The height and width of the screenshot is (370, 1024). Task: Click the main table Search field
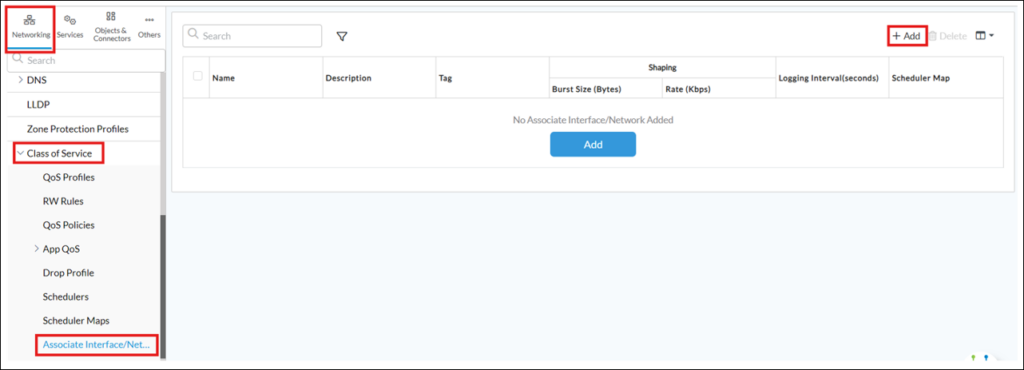click(252, 37)
